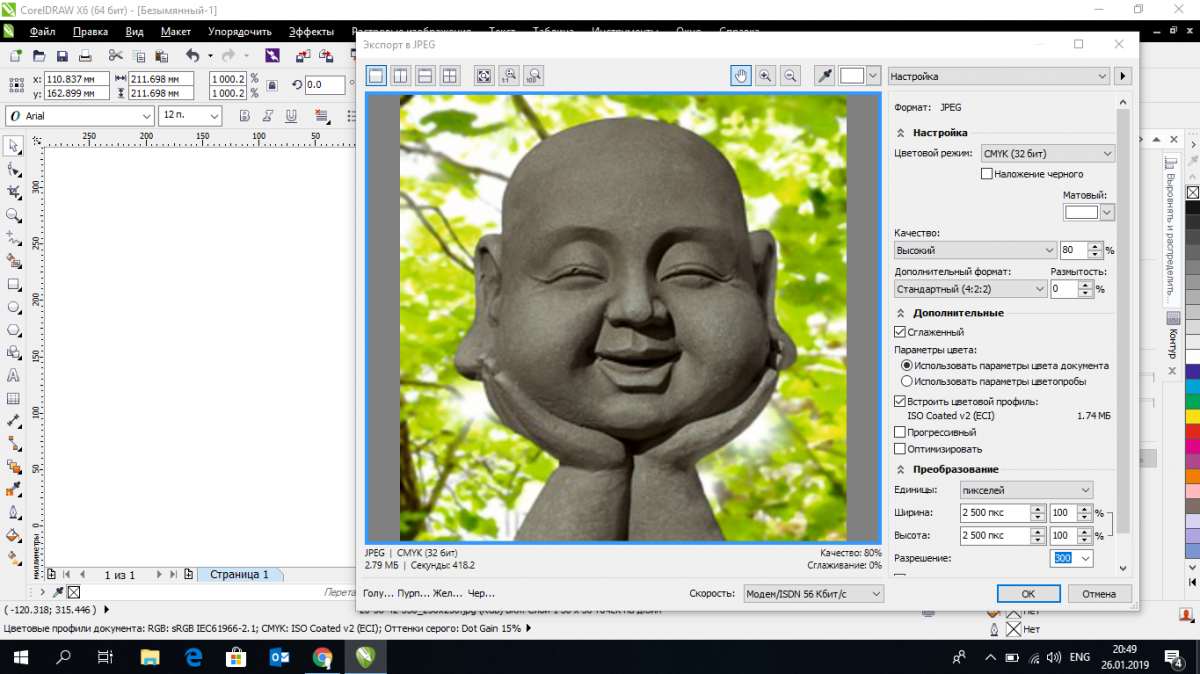The image size is (1200, 674).
Task: Open the Эффекты menu
Action: 312,31
